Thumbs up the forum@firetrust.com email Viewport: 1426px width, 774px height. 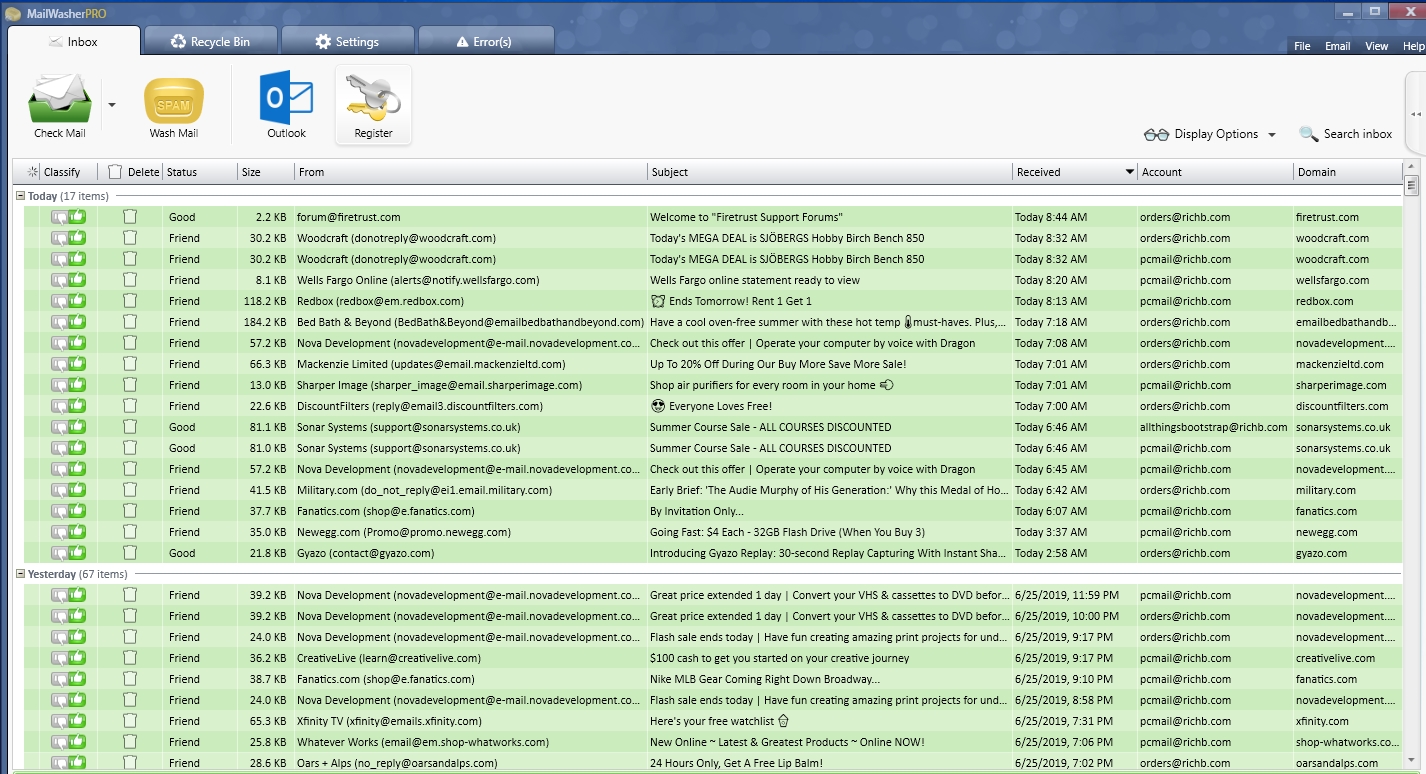(x=77, y=216)
